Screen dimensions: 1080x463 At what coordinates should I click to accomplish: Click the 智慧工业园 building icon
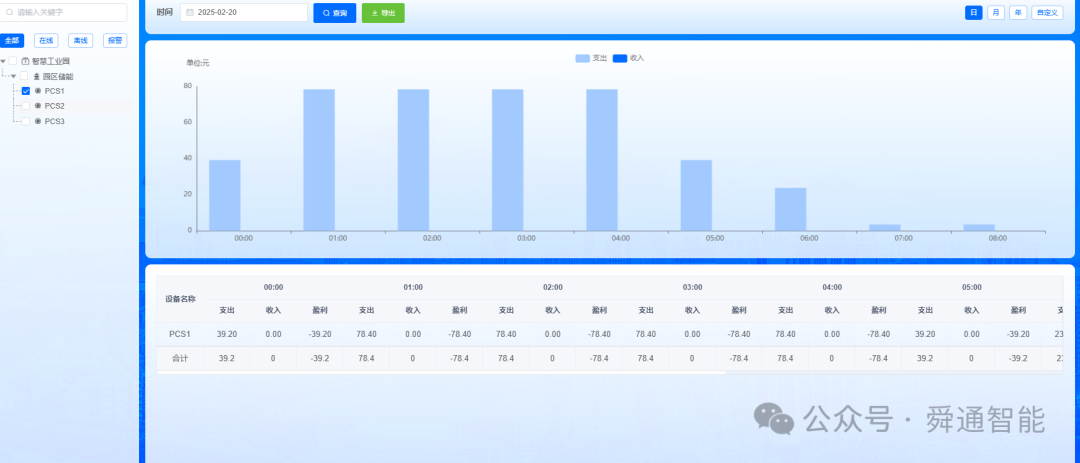click(25, 61)
